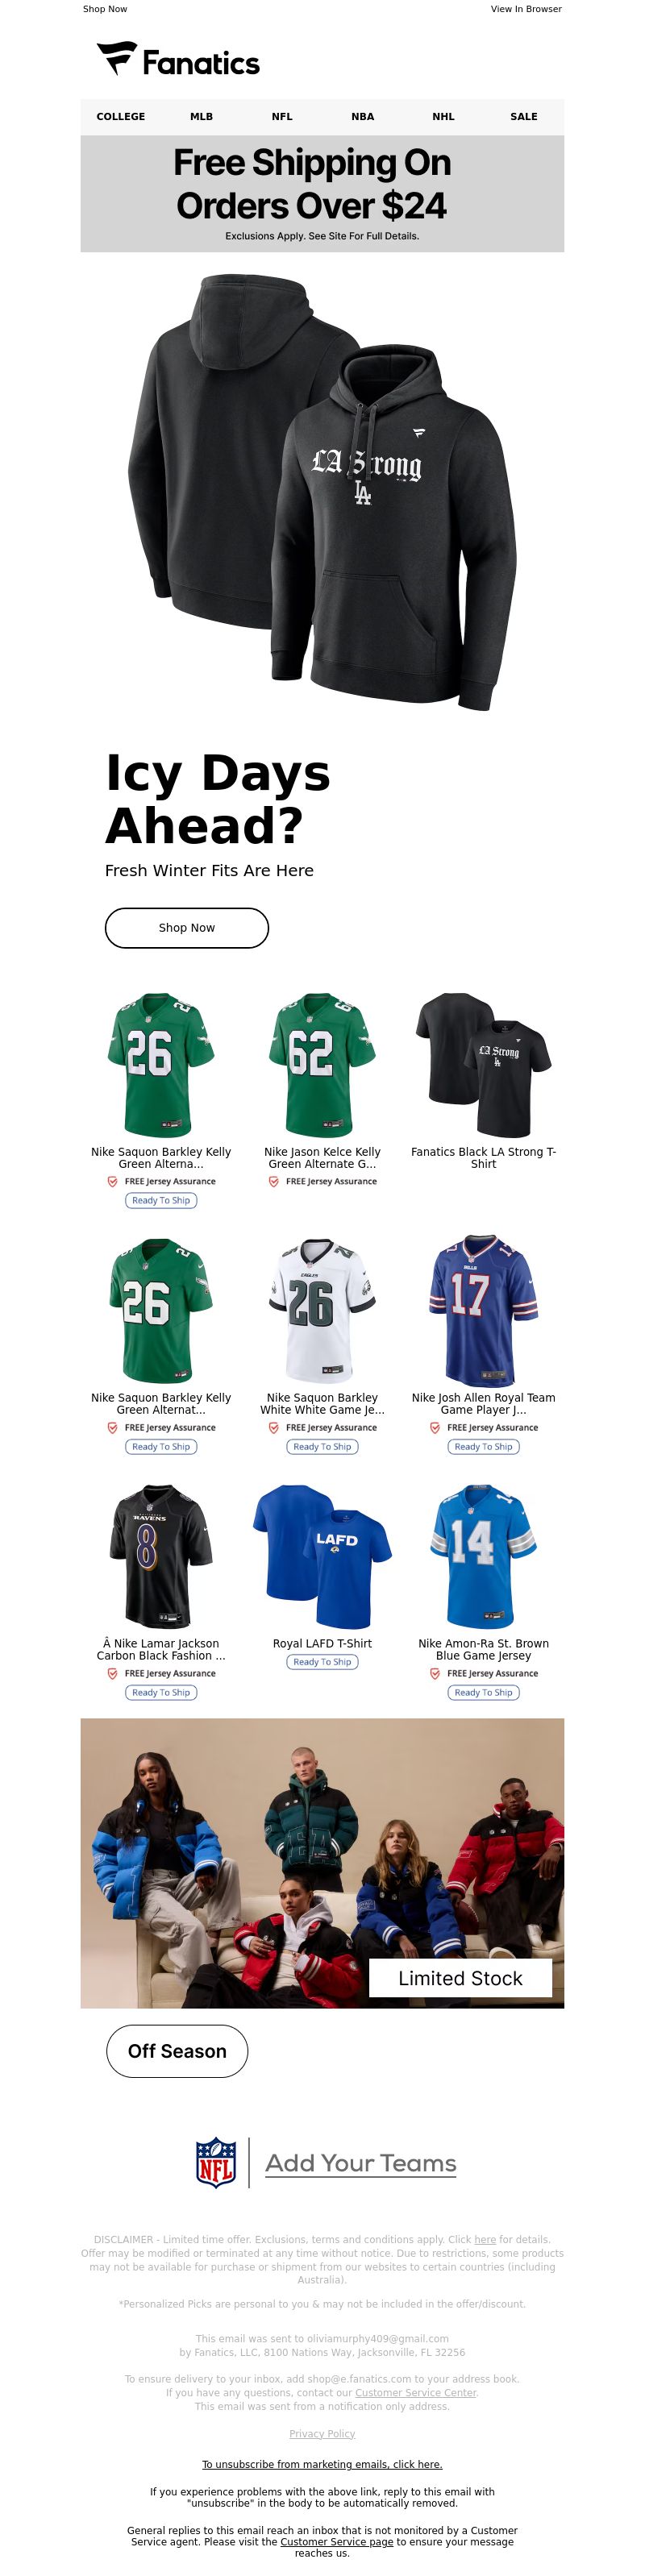Open the COLLEGE menu item
Image resolution: width=645 pixels, height=2576 pixels.
[x=121, y=116]
